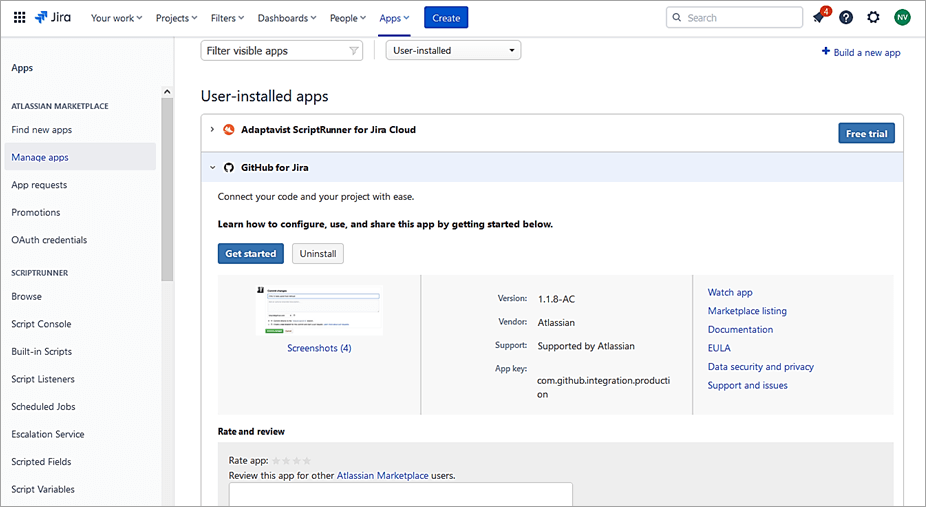Click the plus icon by Build a new app
The image size is (926, 507).
tap(826, 51)
